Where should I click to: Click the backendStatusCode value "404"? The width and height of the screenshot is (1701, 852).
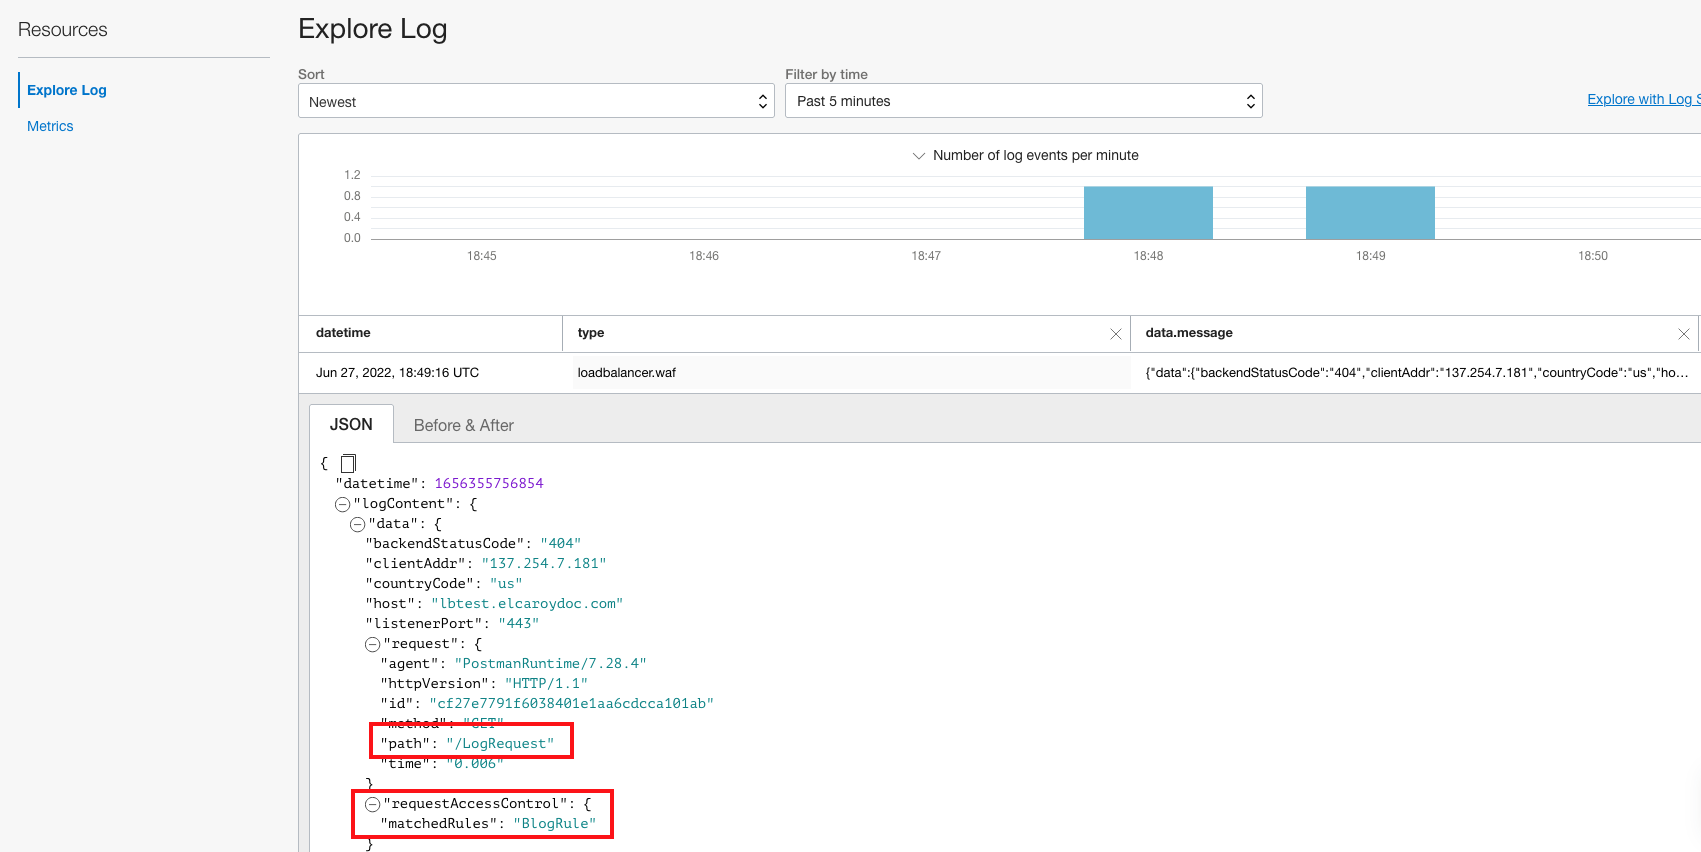click(561, 543)
